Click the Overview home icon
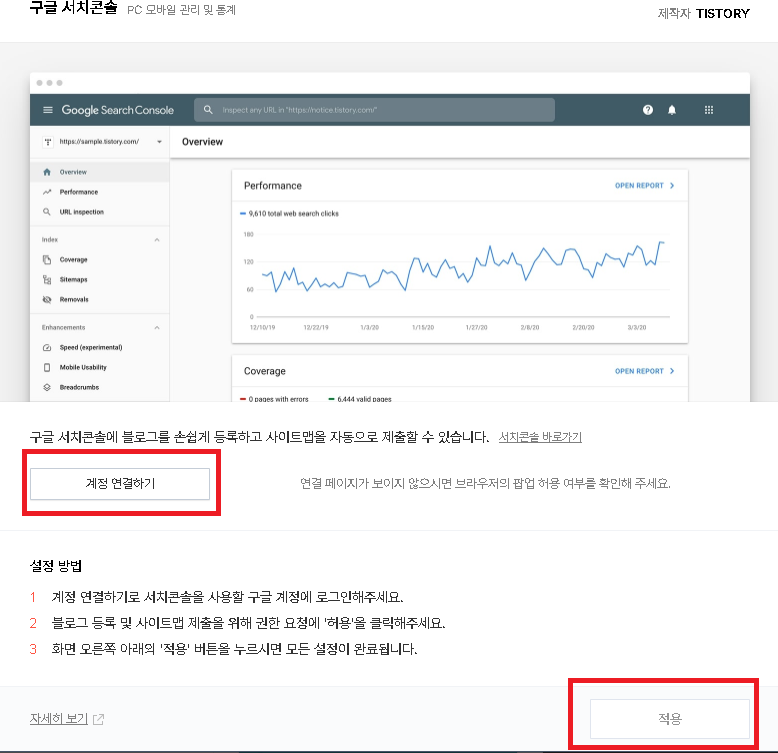The width and height of the screenshot is (778, 753). click(47, 172)
